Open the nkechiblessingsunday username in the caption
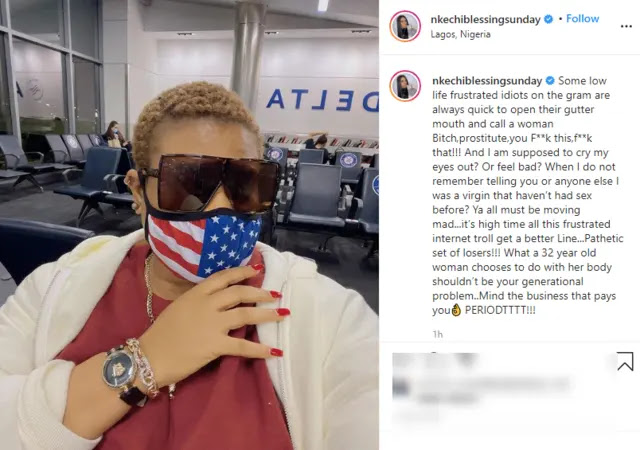This screenshot has height=450, width=640. (x=487, y=81)
